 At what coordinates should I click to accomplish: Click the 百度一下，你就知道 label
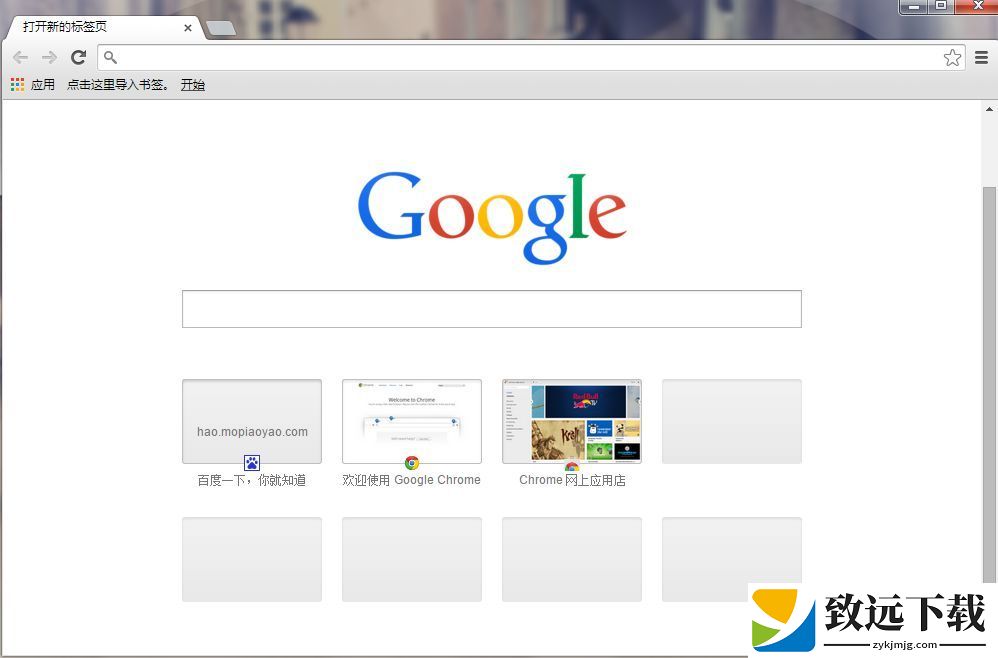(252, 480)
